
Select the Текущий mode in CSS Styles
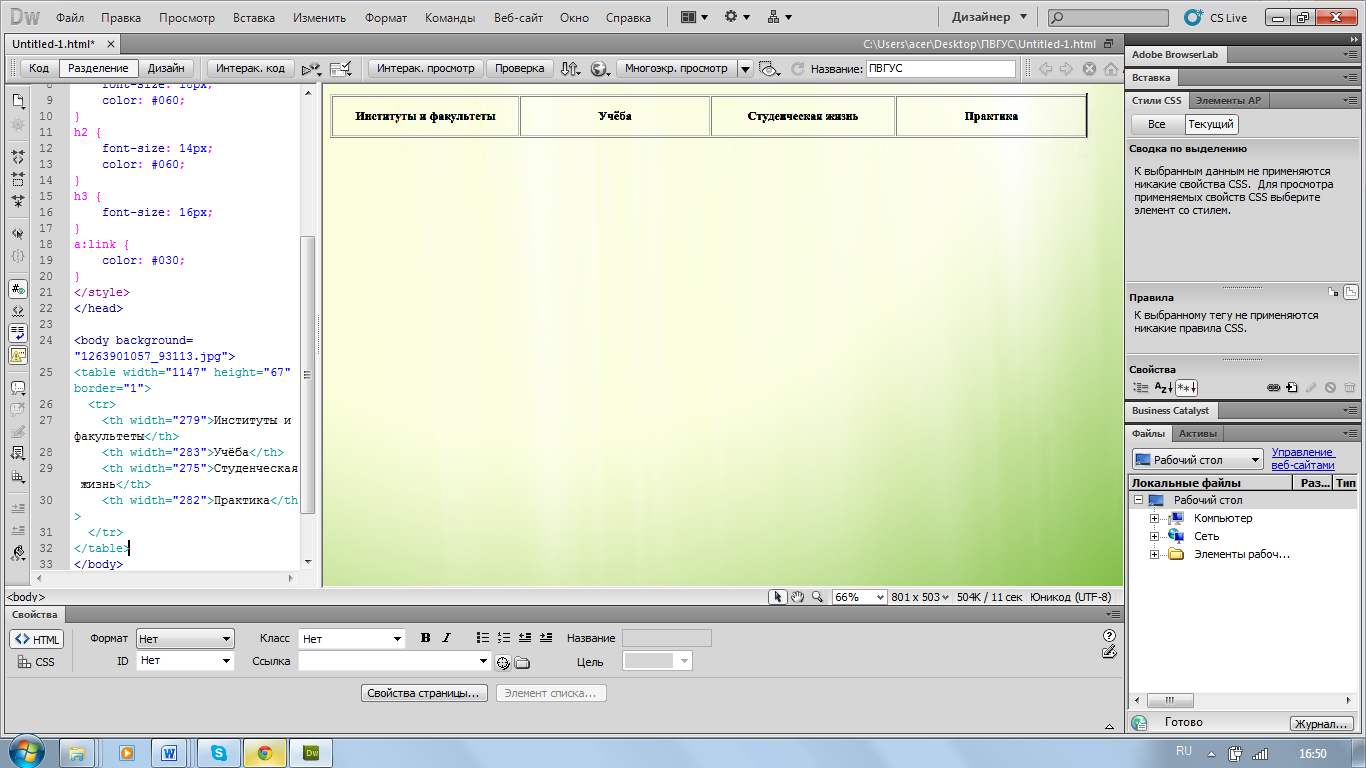pyautogui.click(x=1211, y=124)
